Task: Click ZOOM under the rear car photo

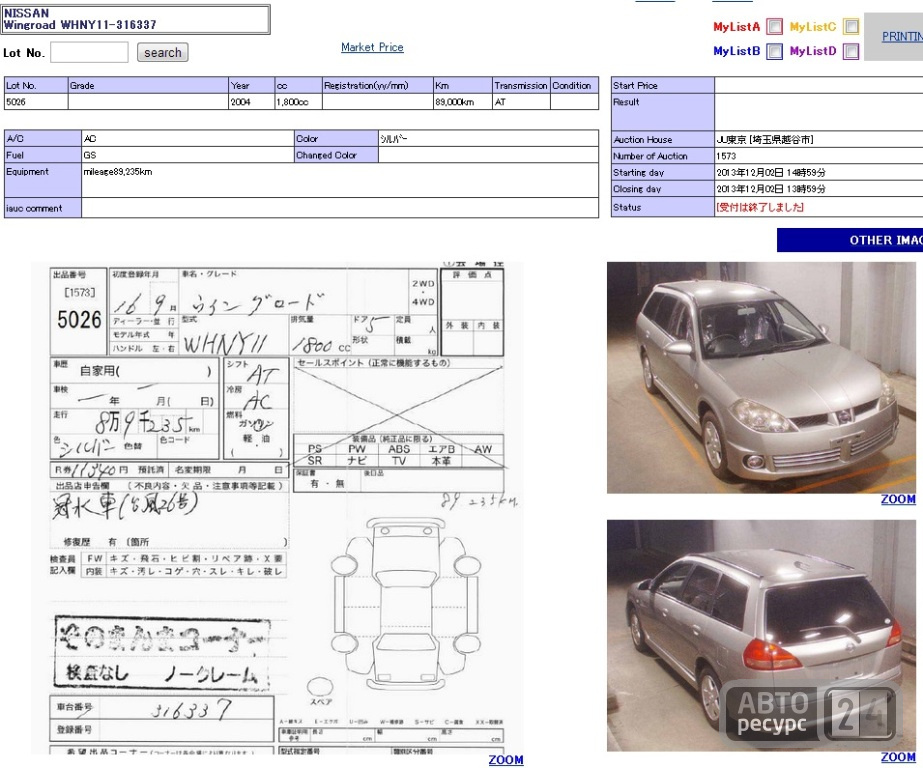Action: (898, 757)
